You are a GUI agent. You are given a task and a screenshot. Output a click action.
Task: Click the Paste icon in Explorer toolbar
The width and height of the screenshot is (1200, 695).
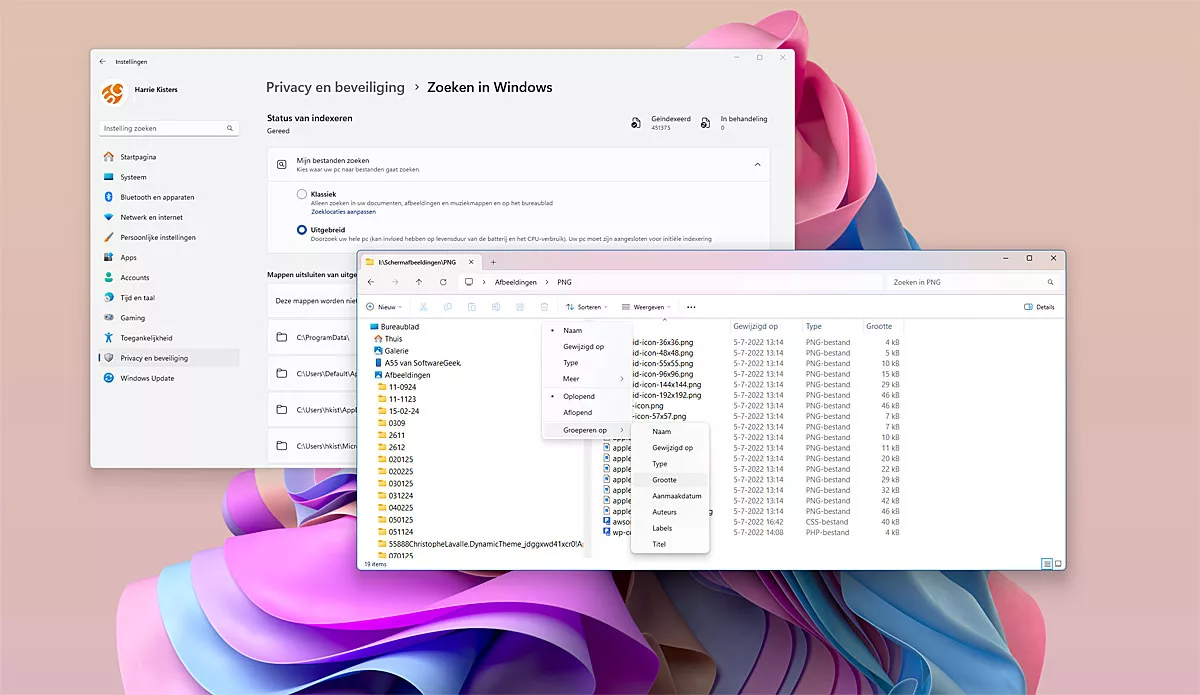pos(471,307)
